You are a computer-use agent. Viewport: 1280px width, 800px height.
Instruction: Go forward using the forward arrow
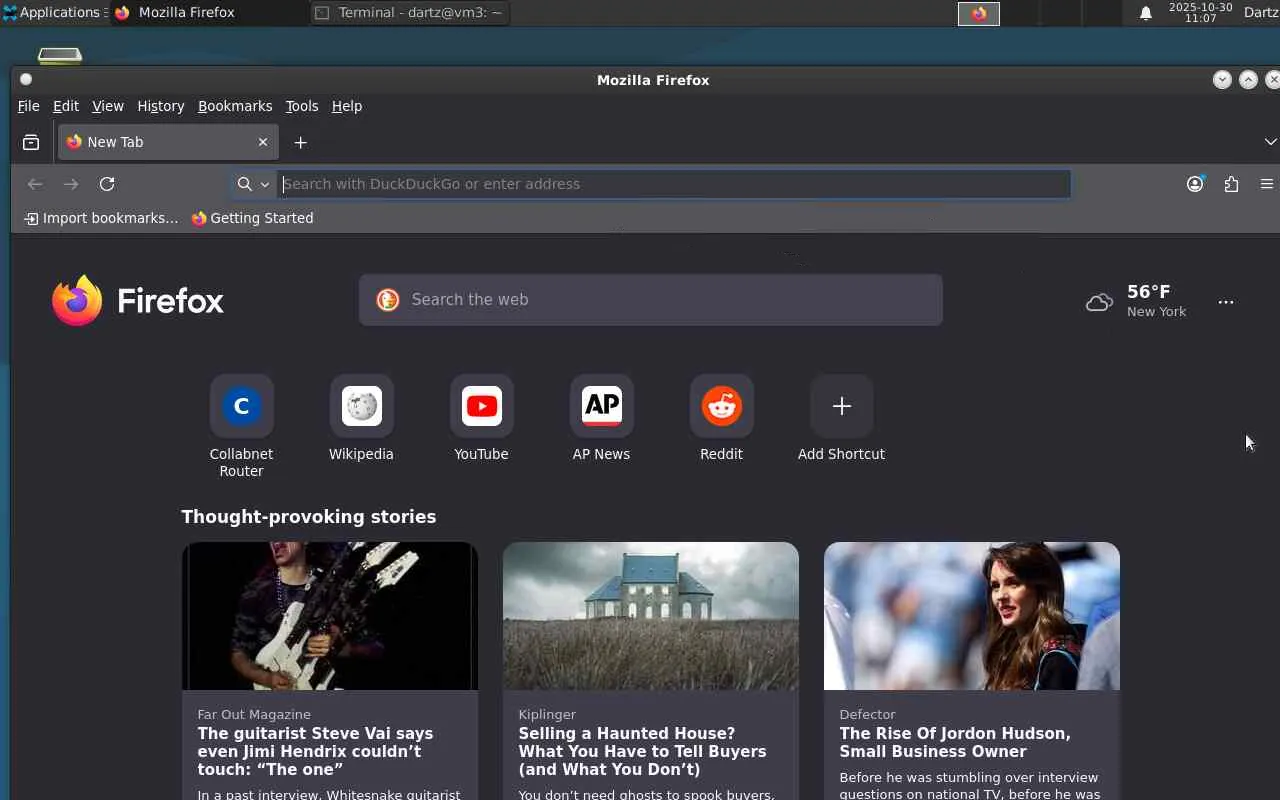point(71,184)
